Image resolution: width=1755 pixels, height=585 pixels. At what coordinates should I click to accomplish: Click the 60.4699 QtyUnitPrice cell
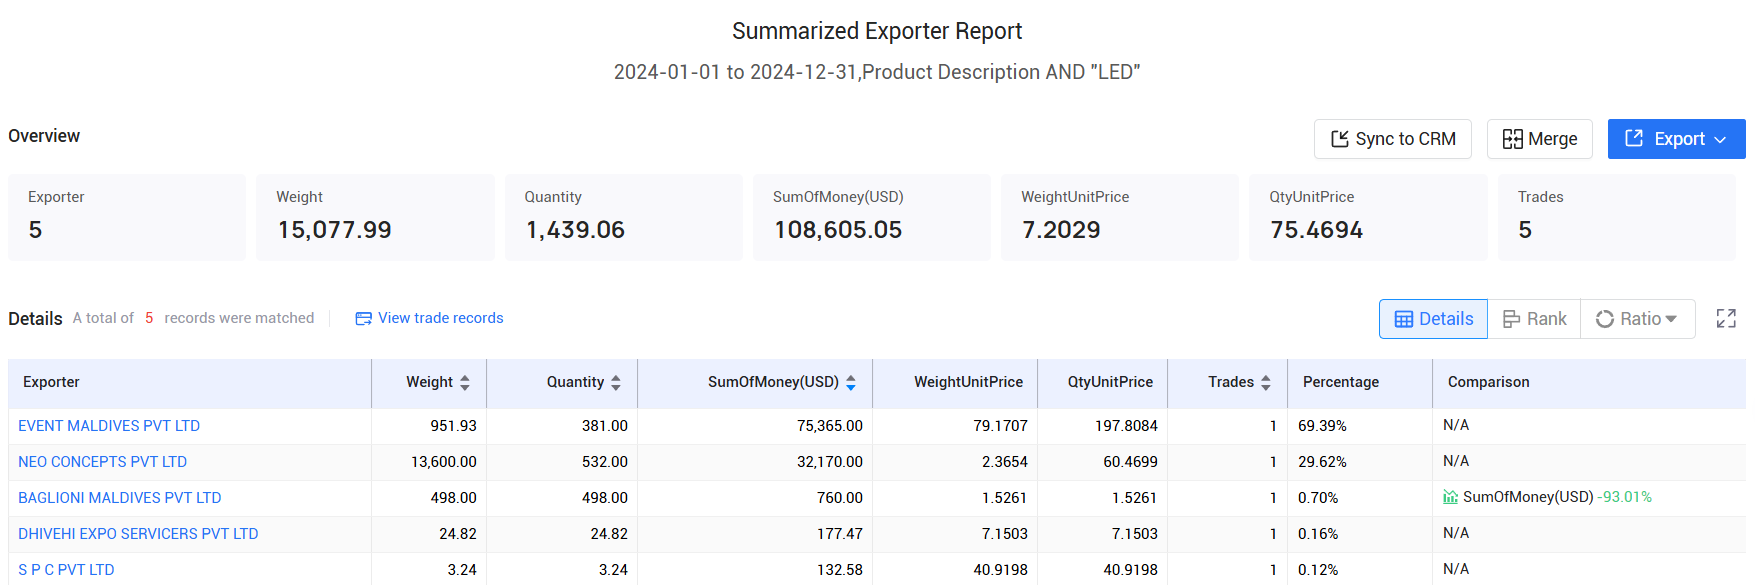click(x=1103, y=462)
